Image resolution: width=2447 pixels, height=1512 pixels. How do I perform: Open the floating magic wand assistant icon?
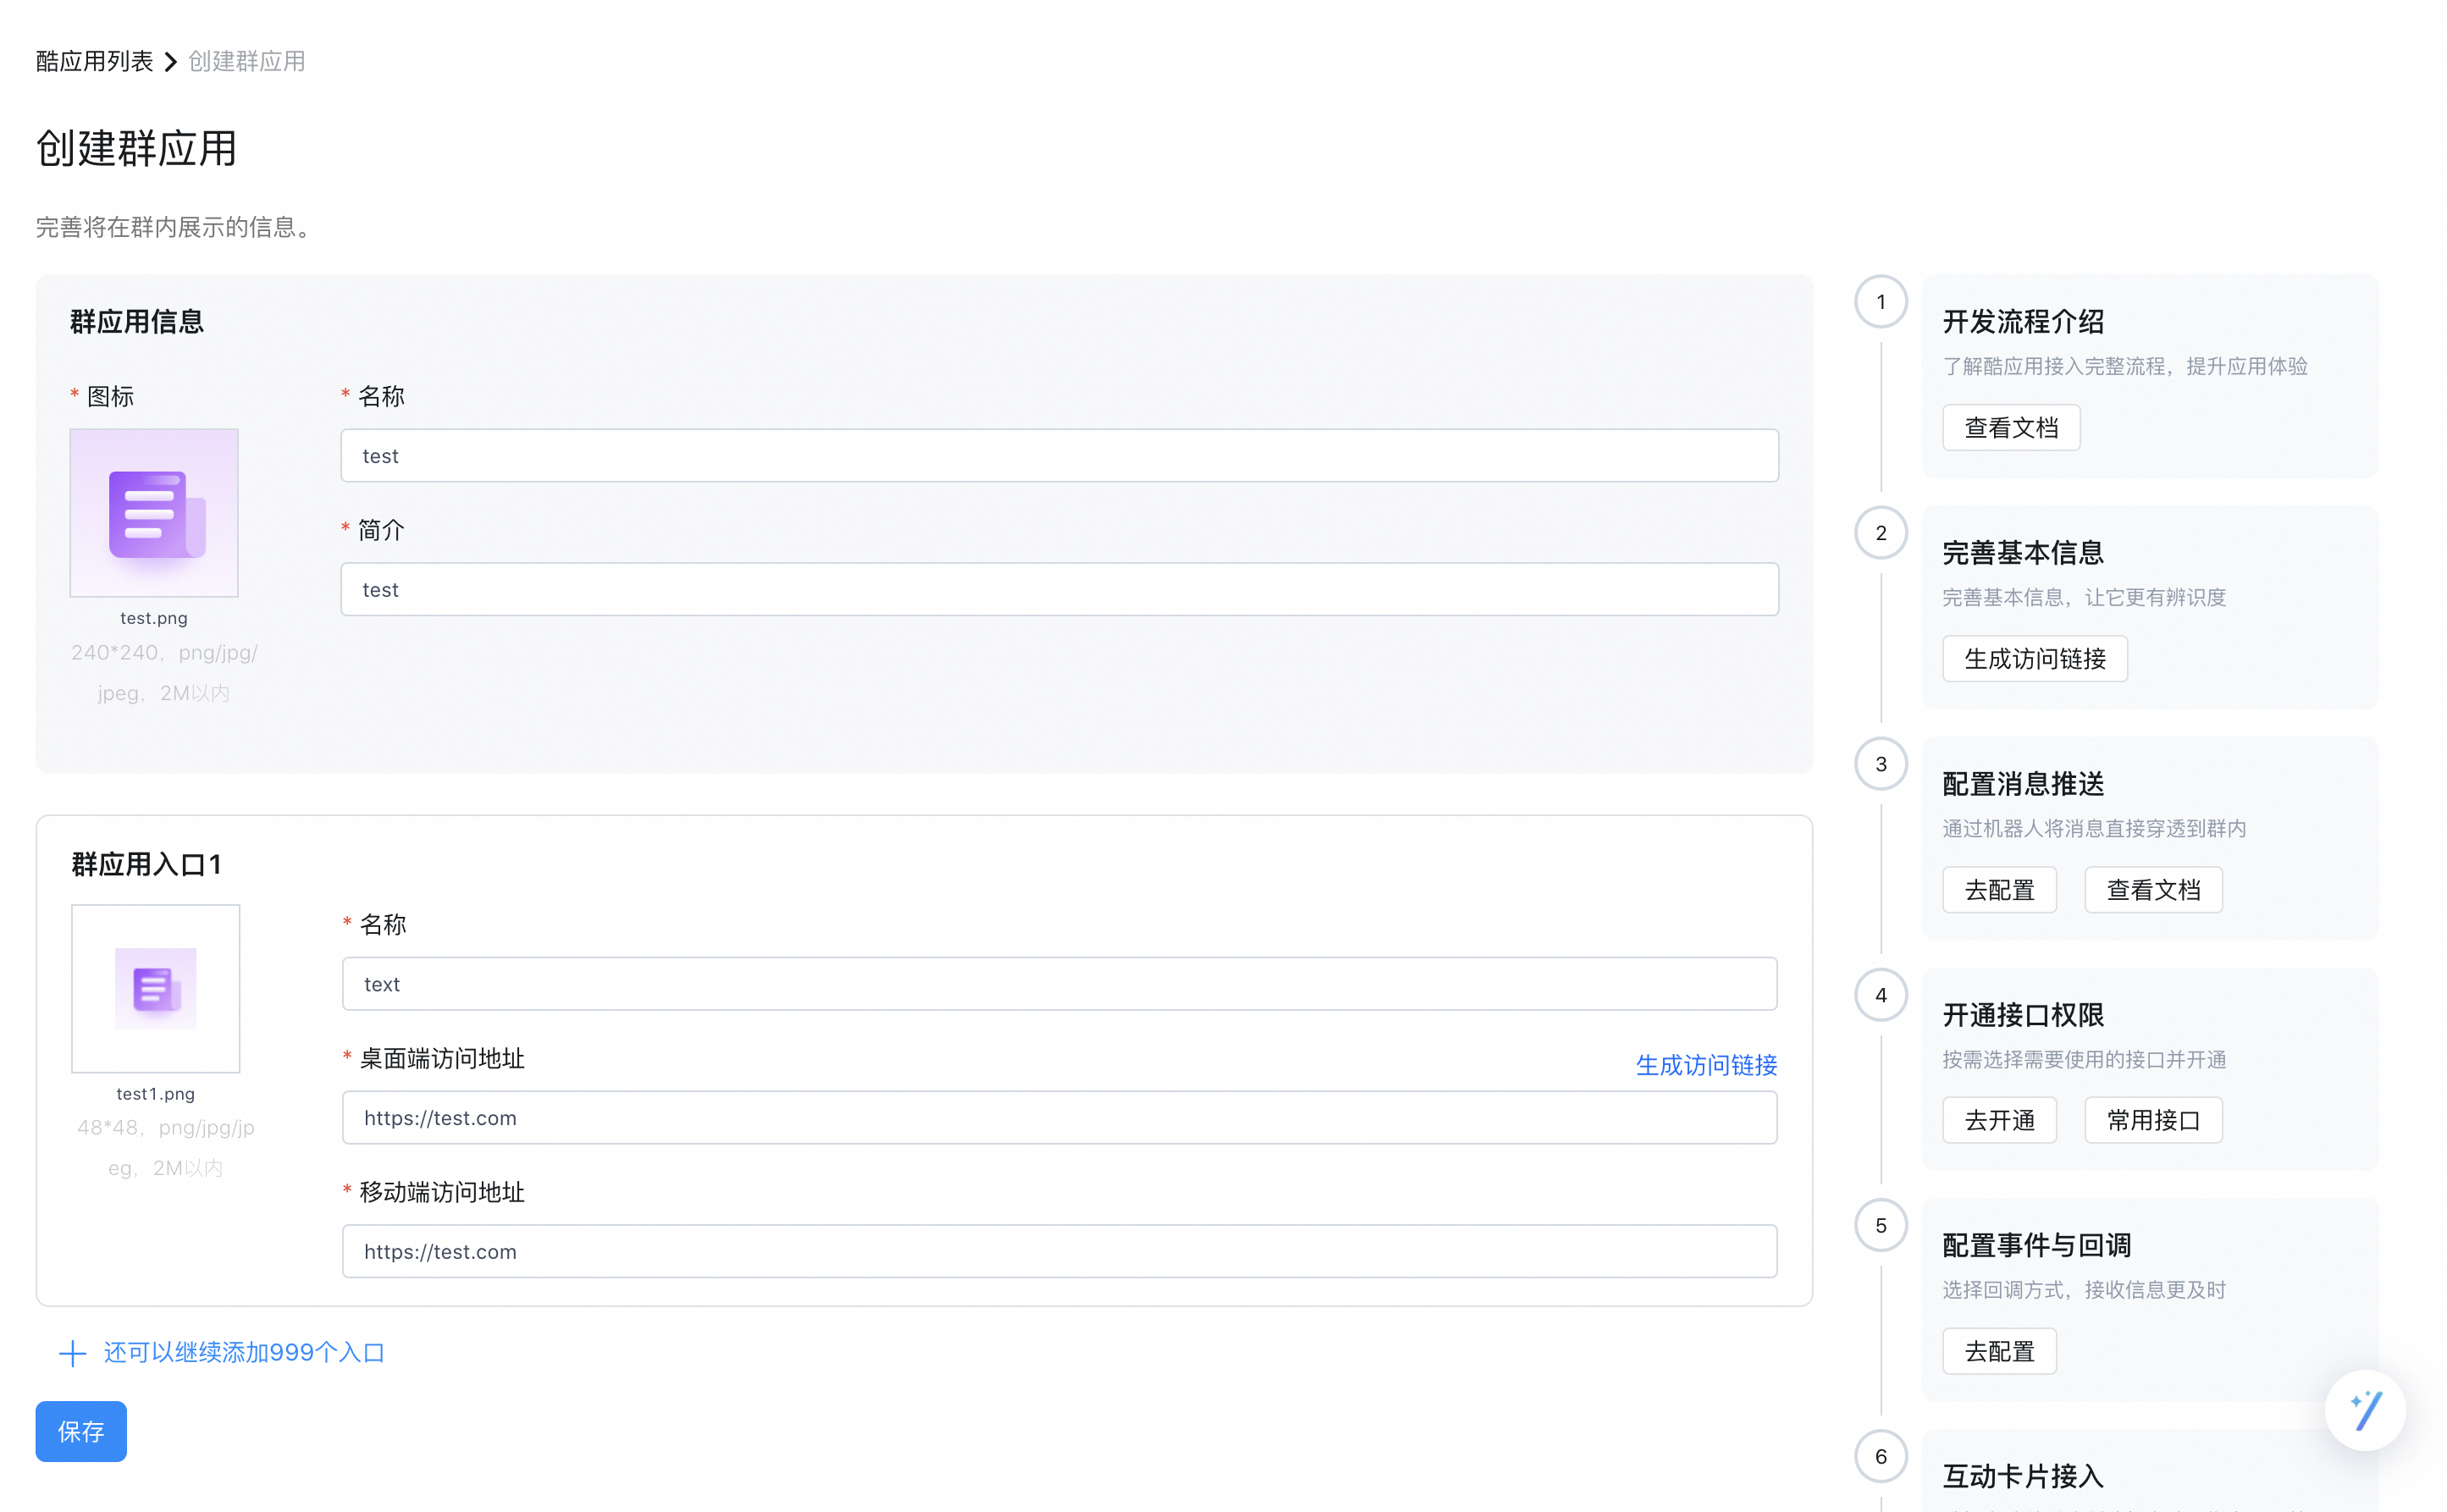pos(2365,1410)
